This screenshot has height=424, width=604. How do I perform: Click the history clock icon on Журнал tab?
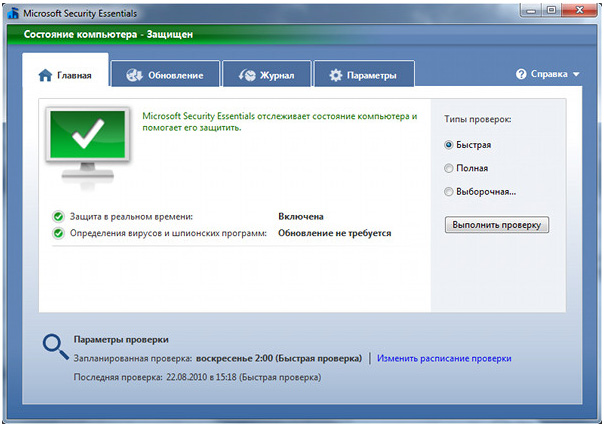[x=247, y=75]
